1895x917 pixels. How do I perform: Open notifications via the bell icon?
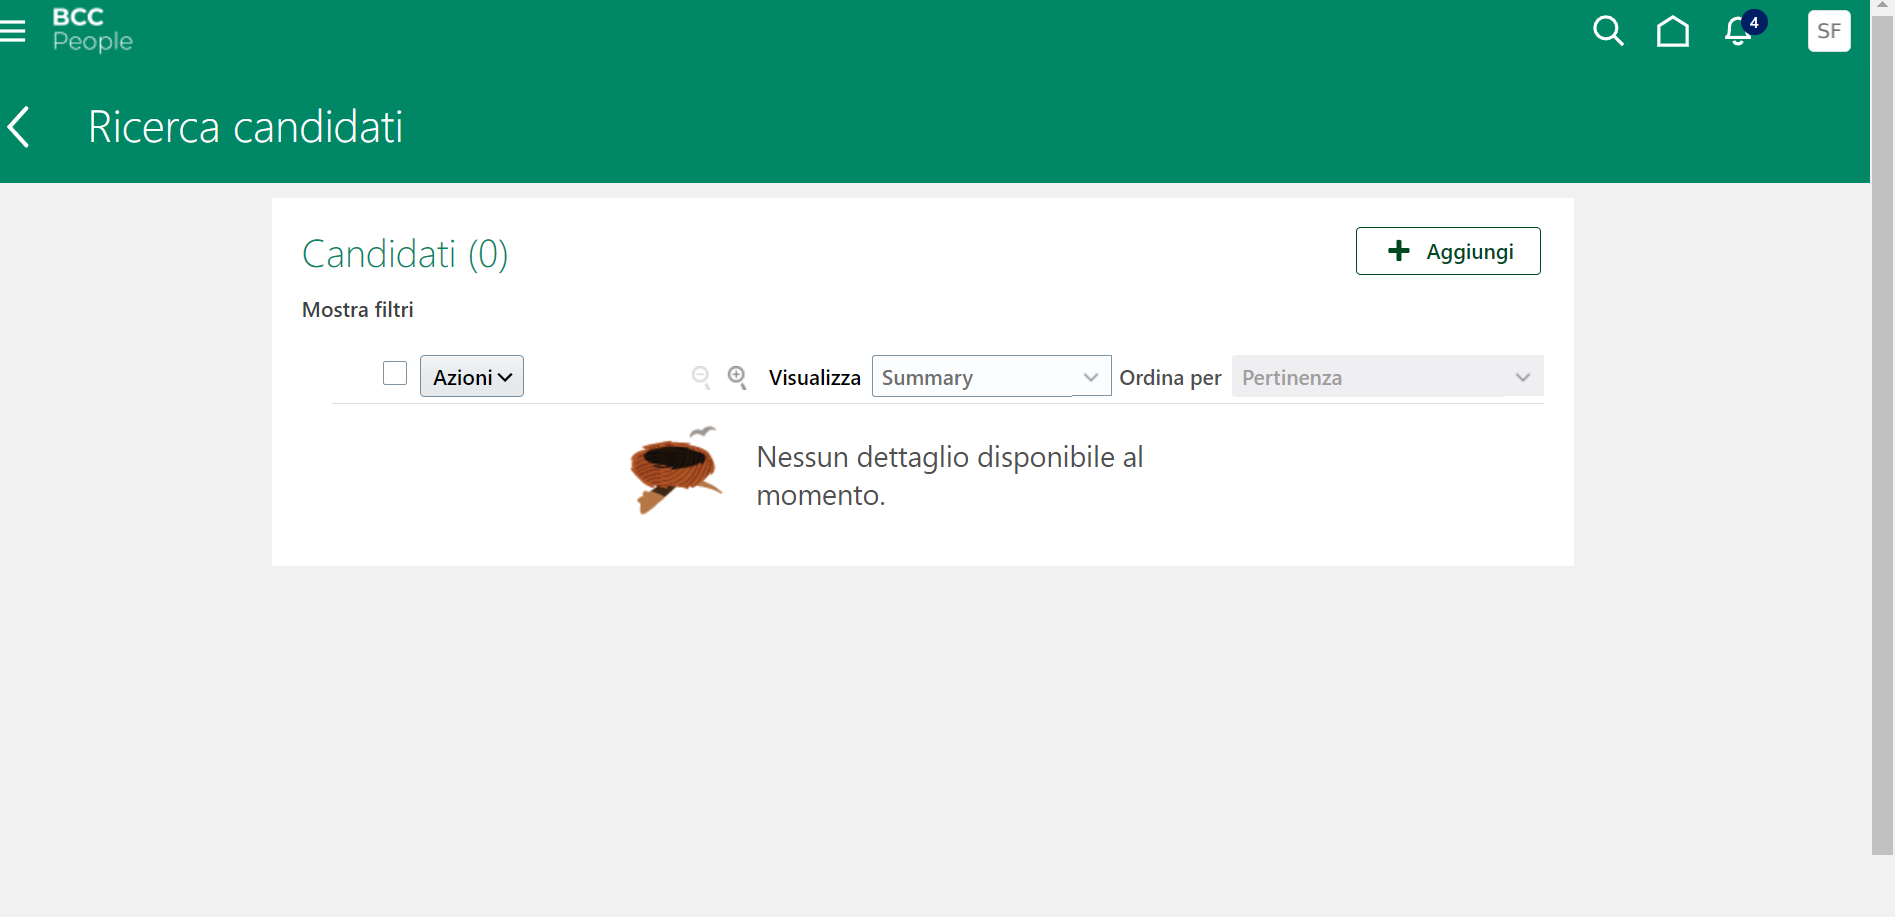click(x=1737, y=33)
